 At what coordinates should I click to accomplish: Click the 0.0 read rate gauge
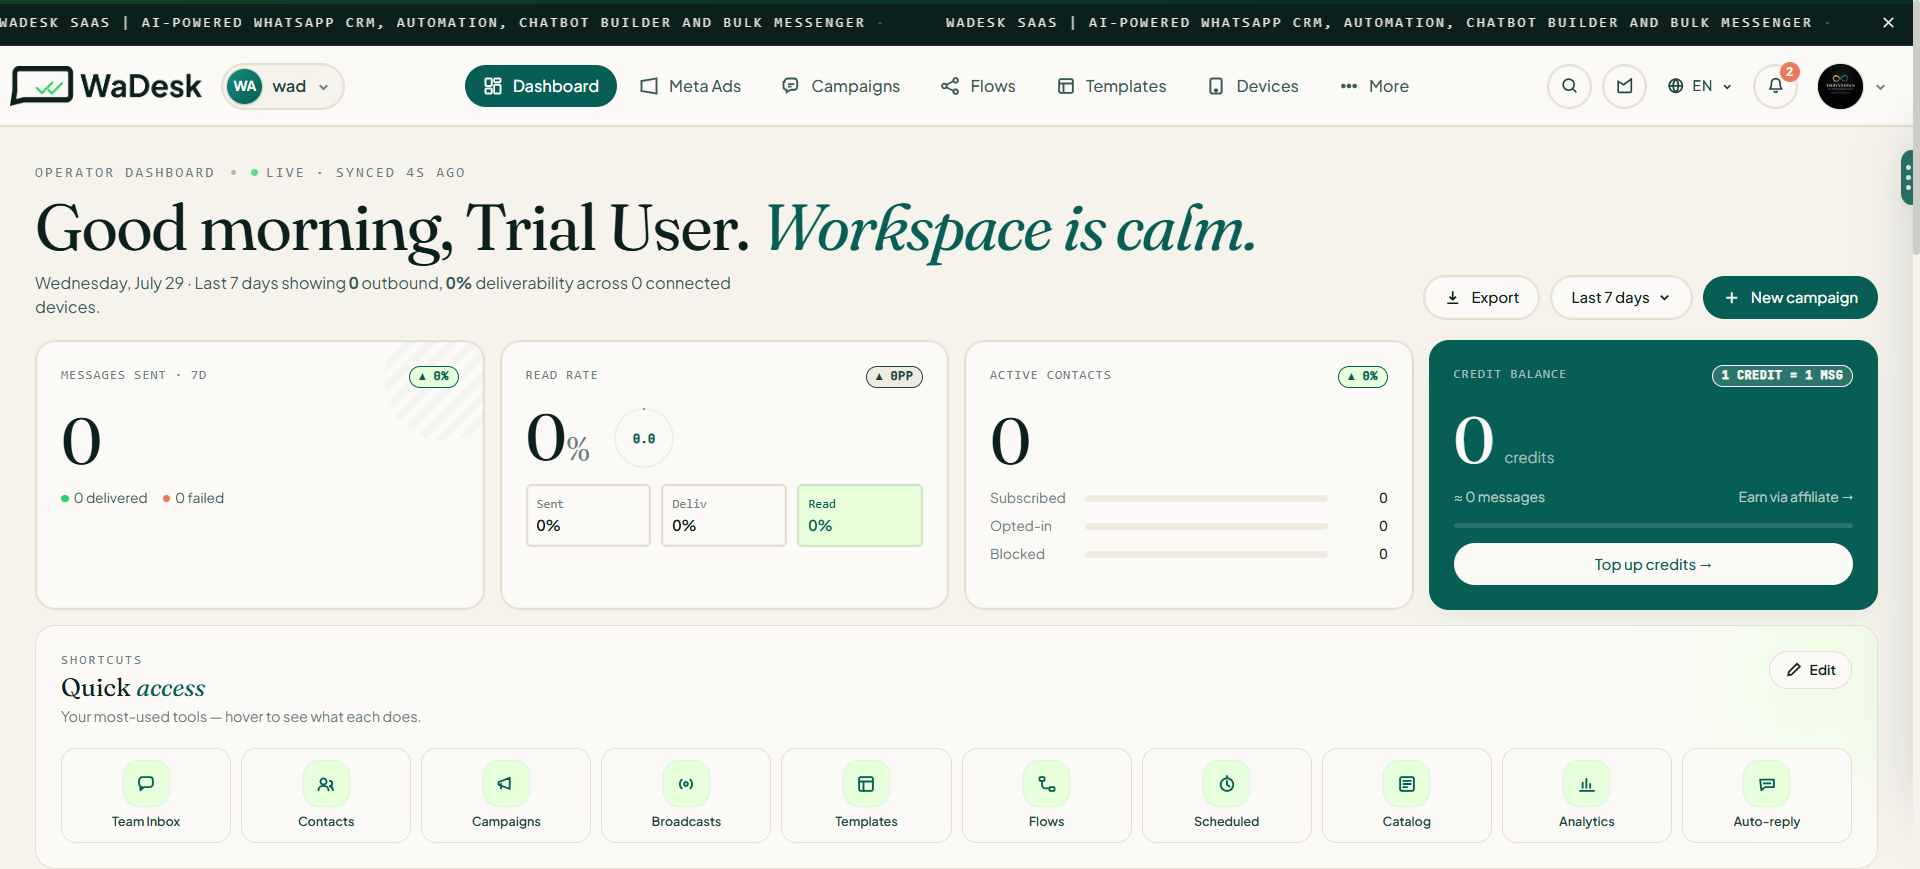[644, 438]
